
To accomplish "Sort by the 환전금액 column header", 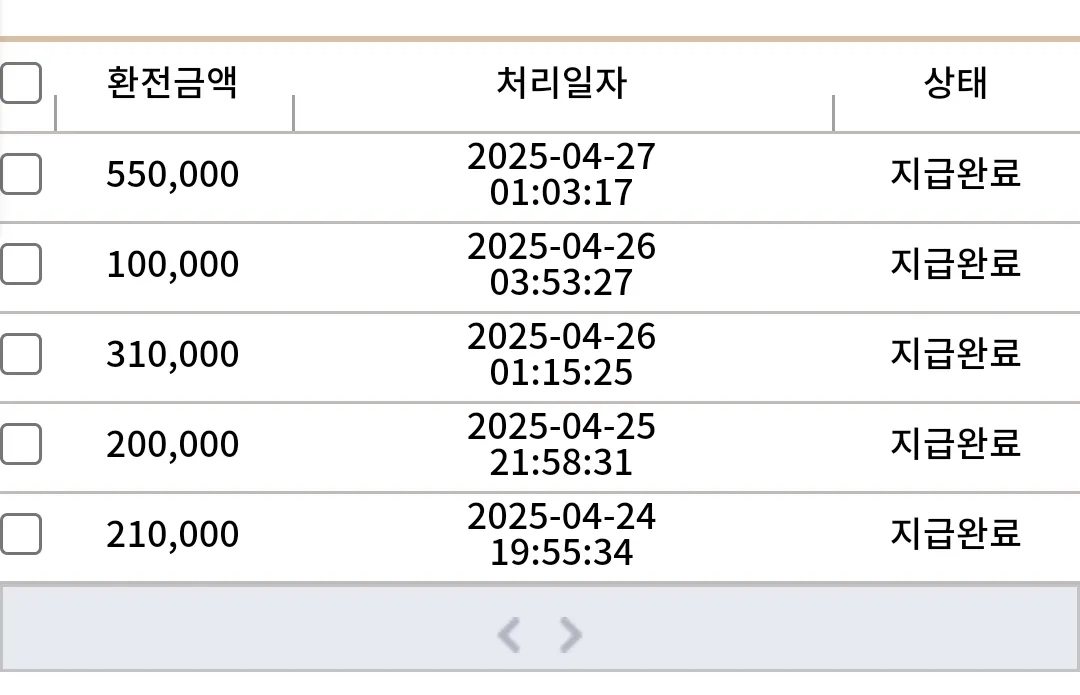I will point(172,83).
